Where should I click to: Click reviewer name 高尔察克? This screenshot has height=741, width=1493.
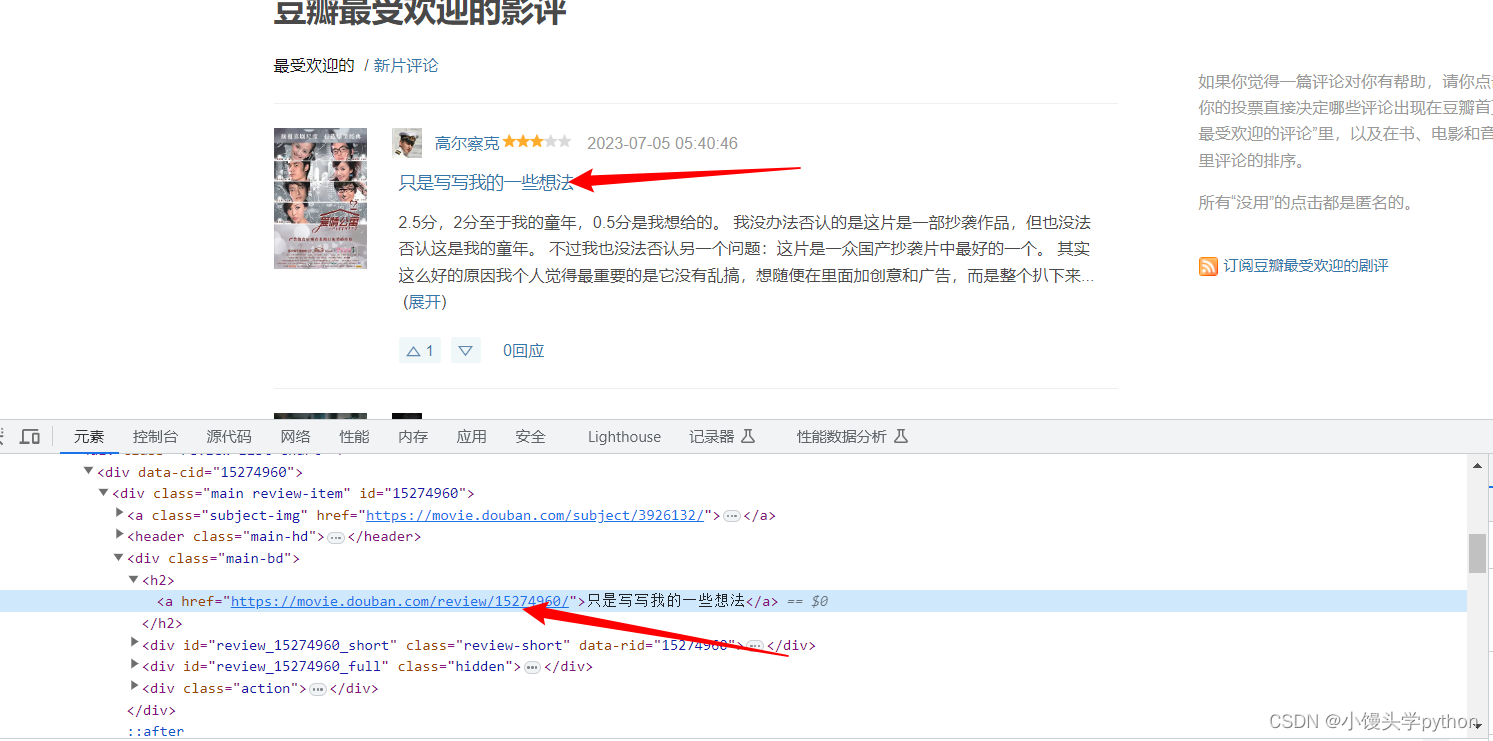467,142
